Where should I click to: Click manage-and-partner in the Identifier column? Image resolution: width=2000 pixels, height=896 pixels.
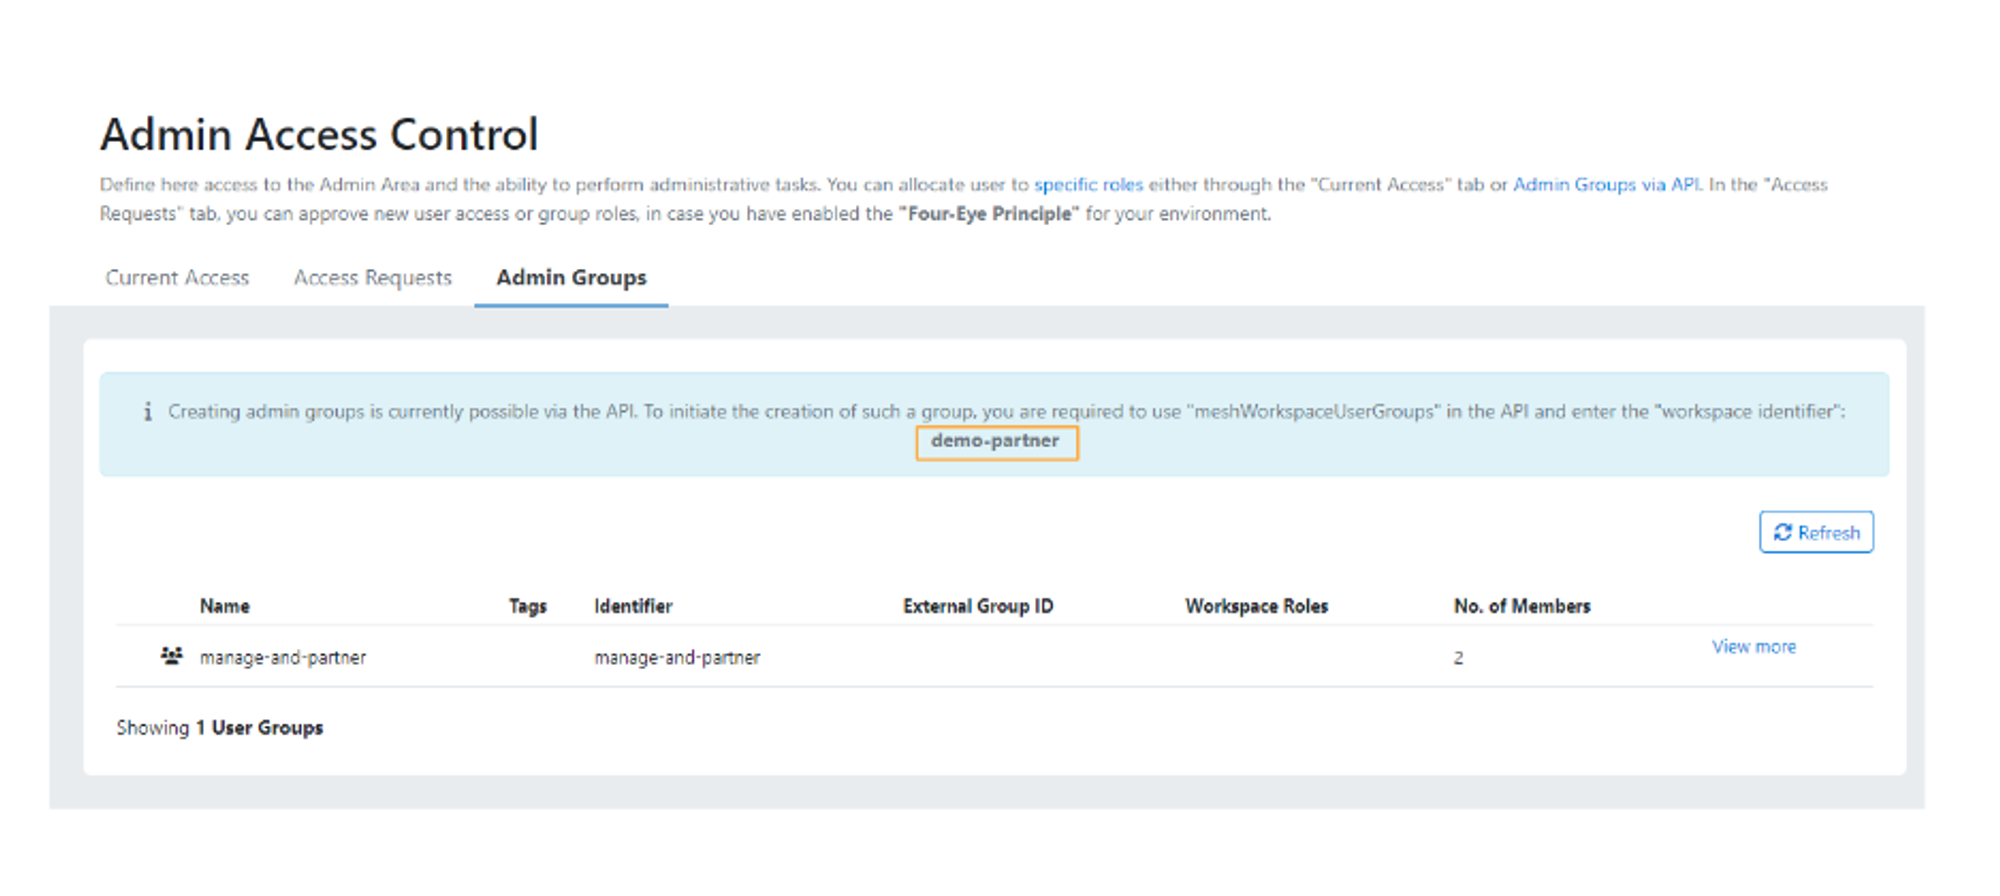coord(677,658)
